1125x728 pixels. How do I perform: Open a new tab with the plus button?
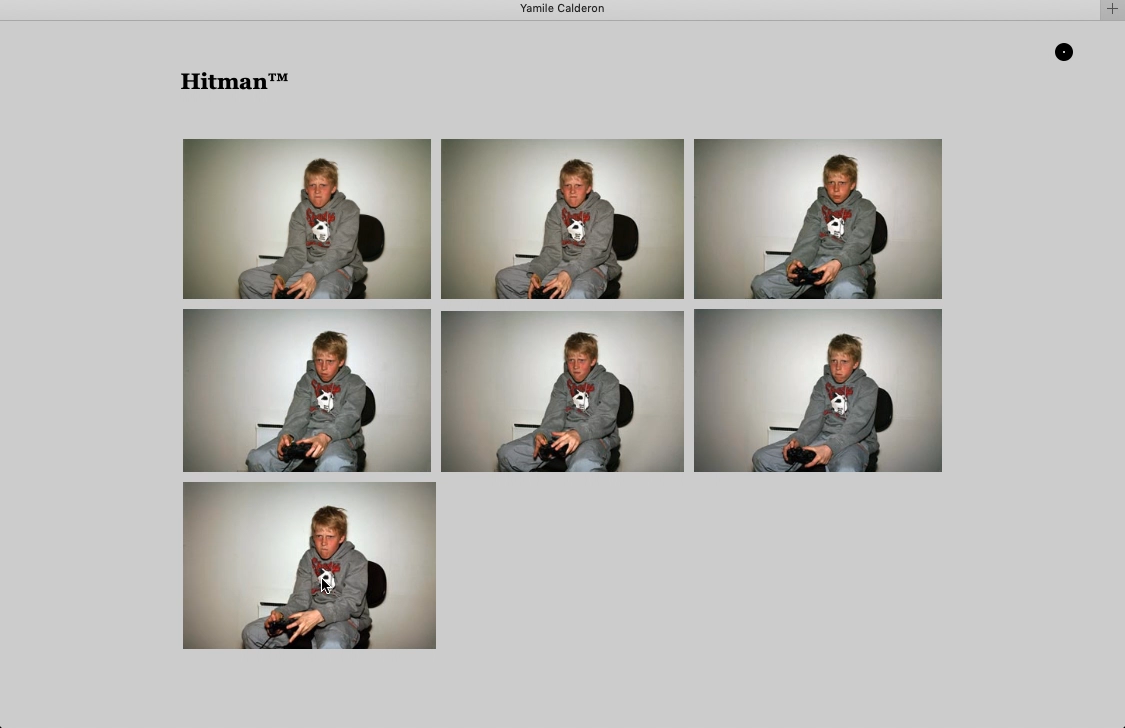1112,9
